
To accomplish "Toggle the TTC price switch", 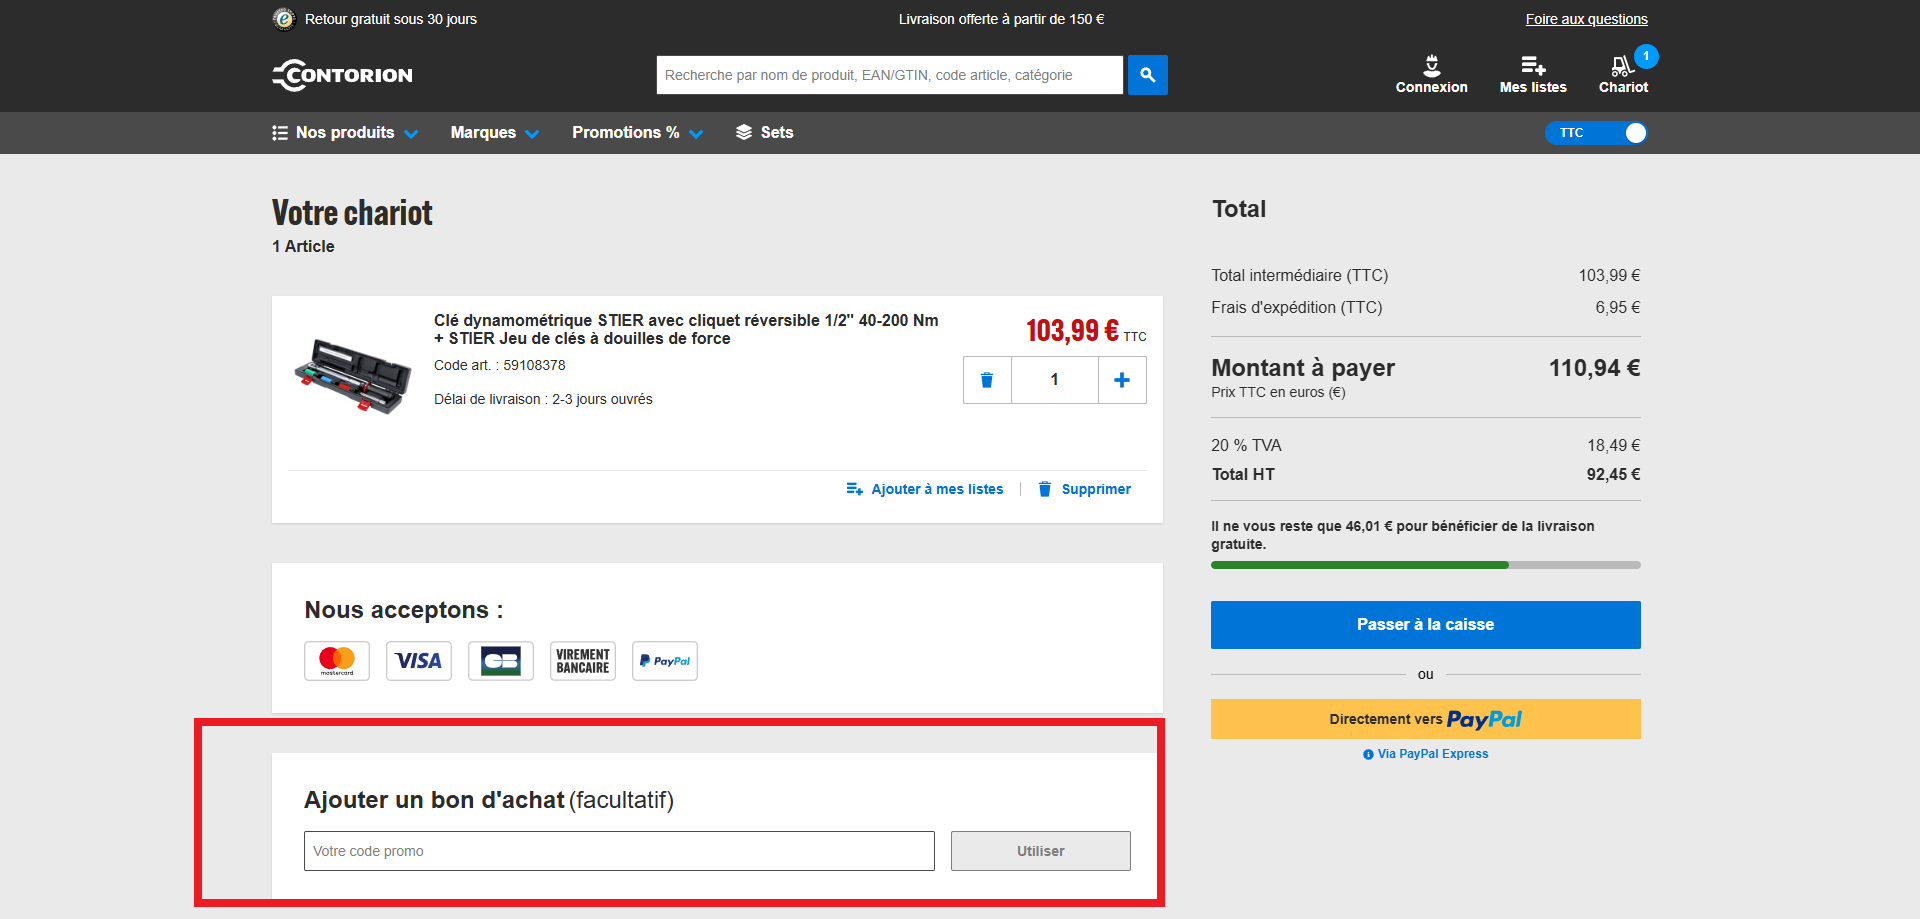I will tap(1596, 133).
